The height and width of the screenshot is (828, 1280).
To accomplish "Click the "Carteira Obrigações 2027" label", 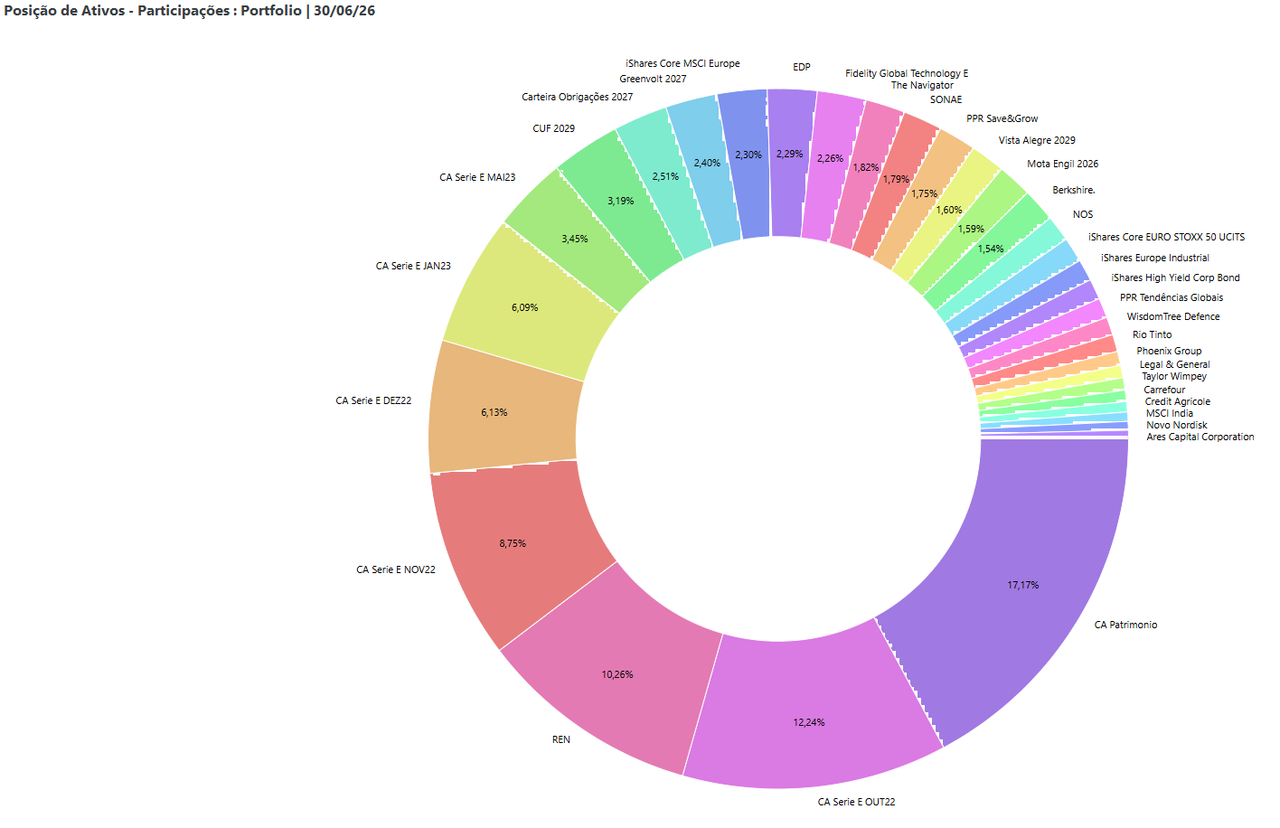I will point(578,97).
